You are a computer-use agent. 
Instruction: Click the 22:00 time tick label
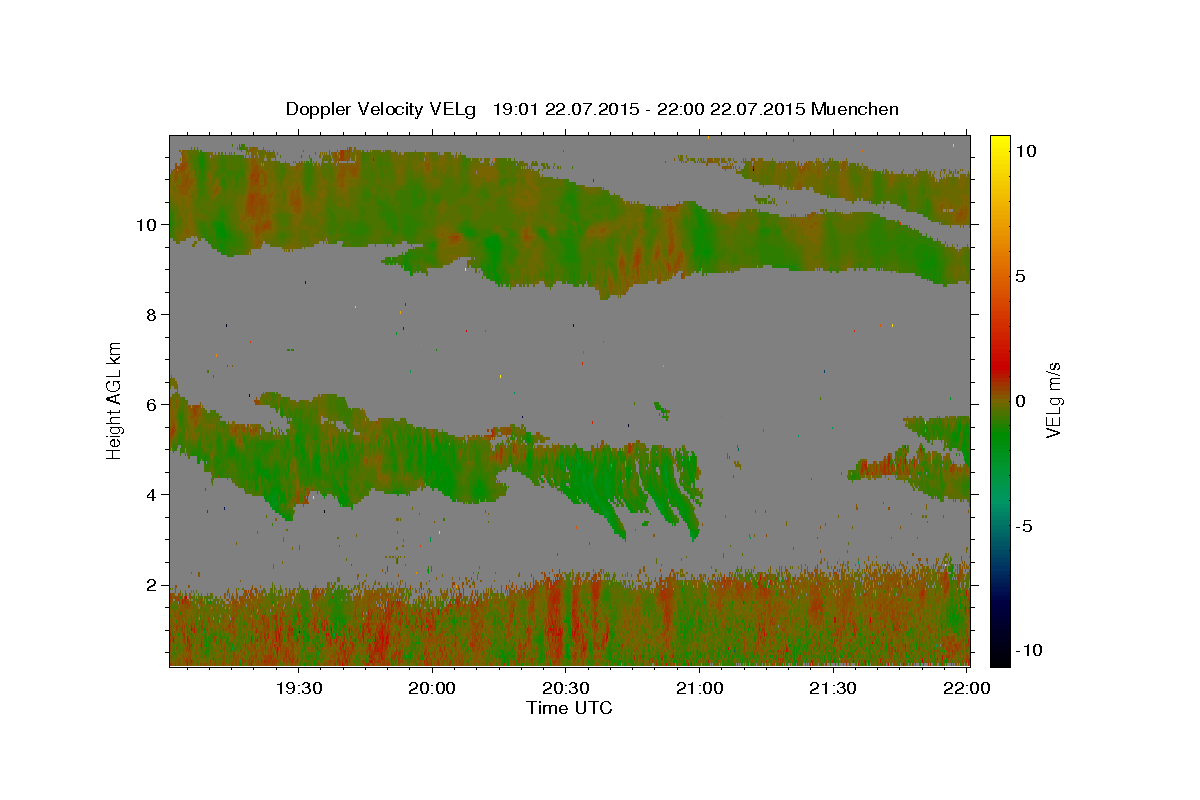(x=966, y=688)
